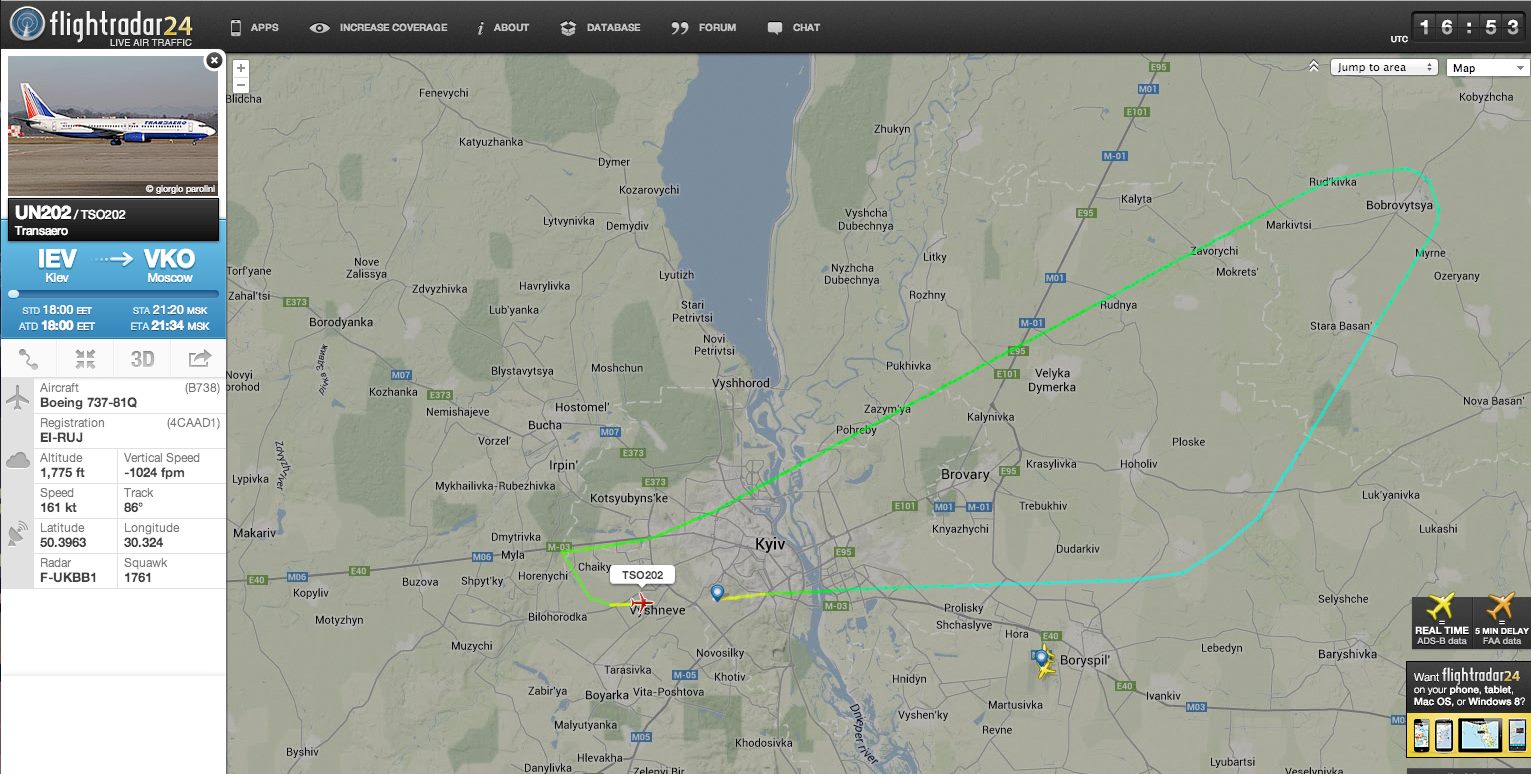Click the flight route icon
Viewport: 1531px width, 774px height.
[29, 358]
